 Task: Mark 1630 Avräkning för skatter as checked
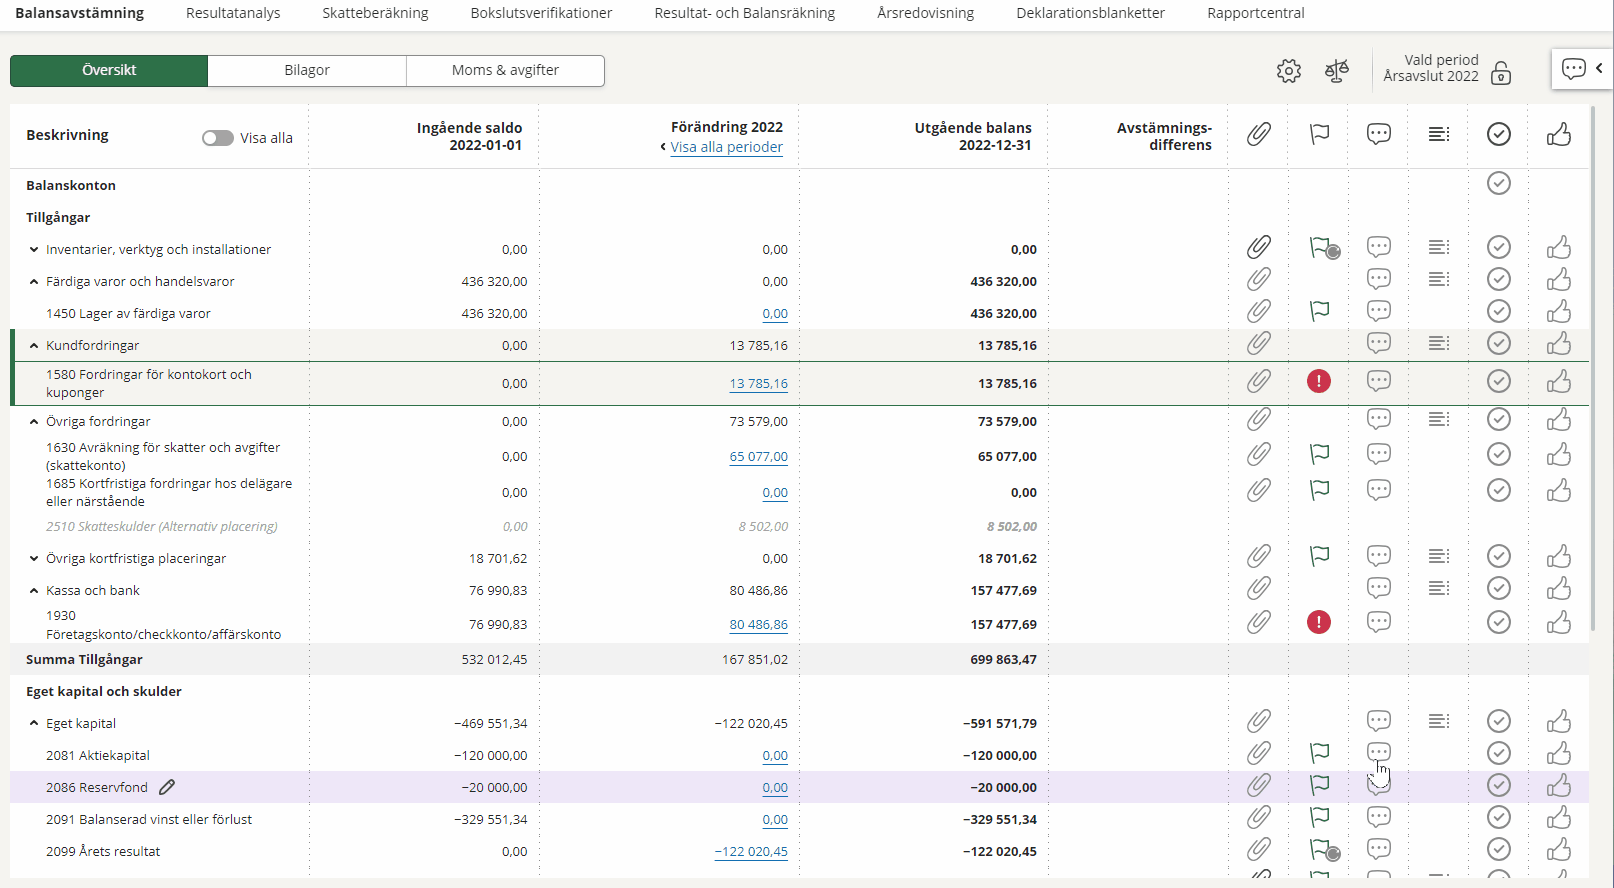tap(1498, 455)
